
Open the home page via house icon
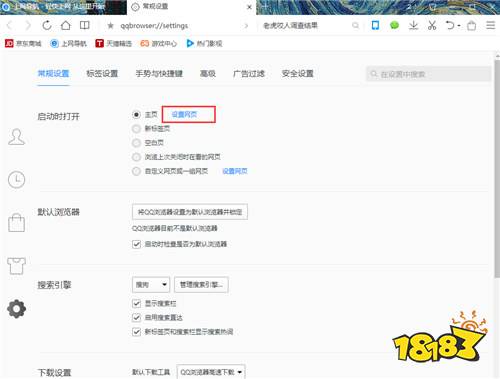pyautogui.click(x=66, y=25)
